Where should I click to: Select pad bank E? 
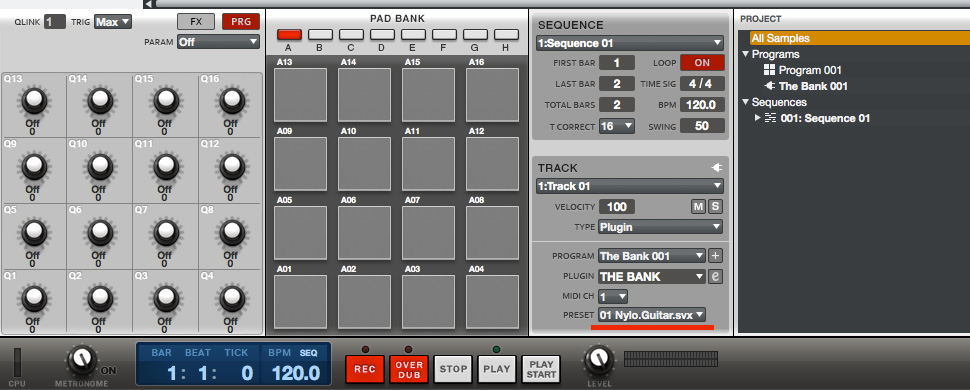(413, 35)
